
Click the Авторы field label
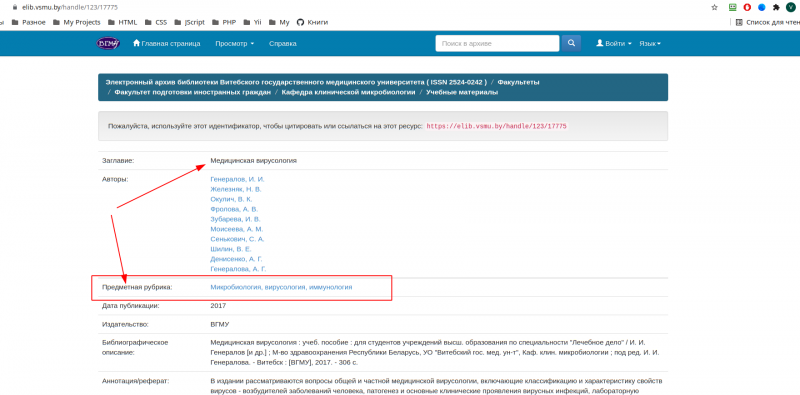(115, 179)
